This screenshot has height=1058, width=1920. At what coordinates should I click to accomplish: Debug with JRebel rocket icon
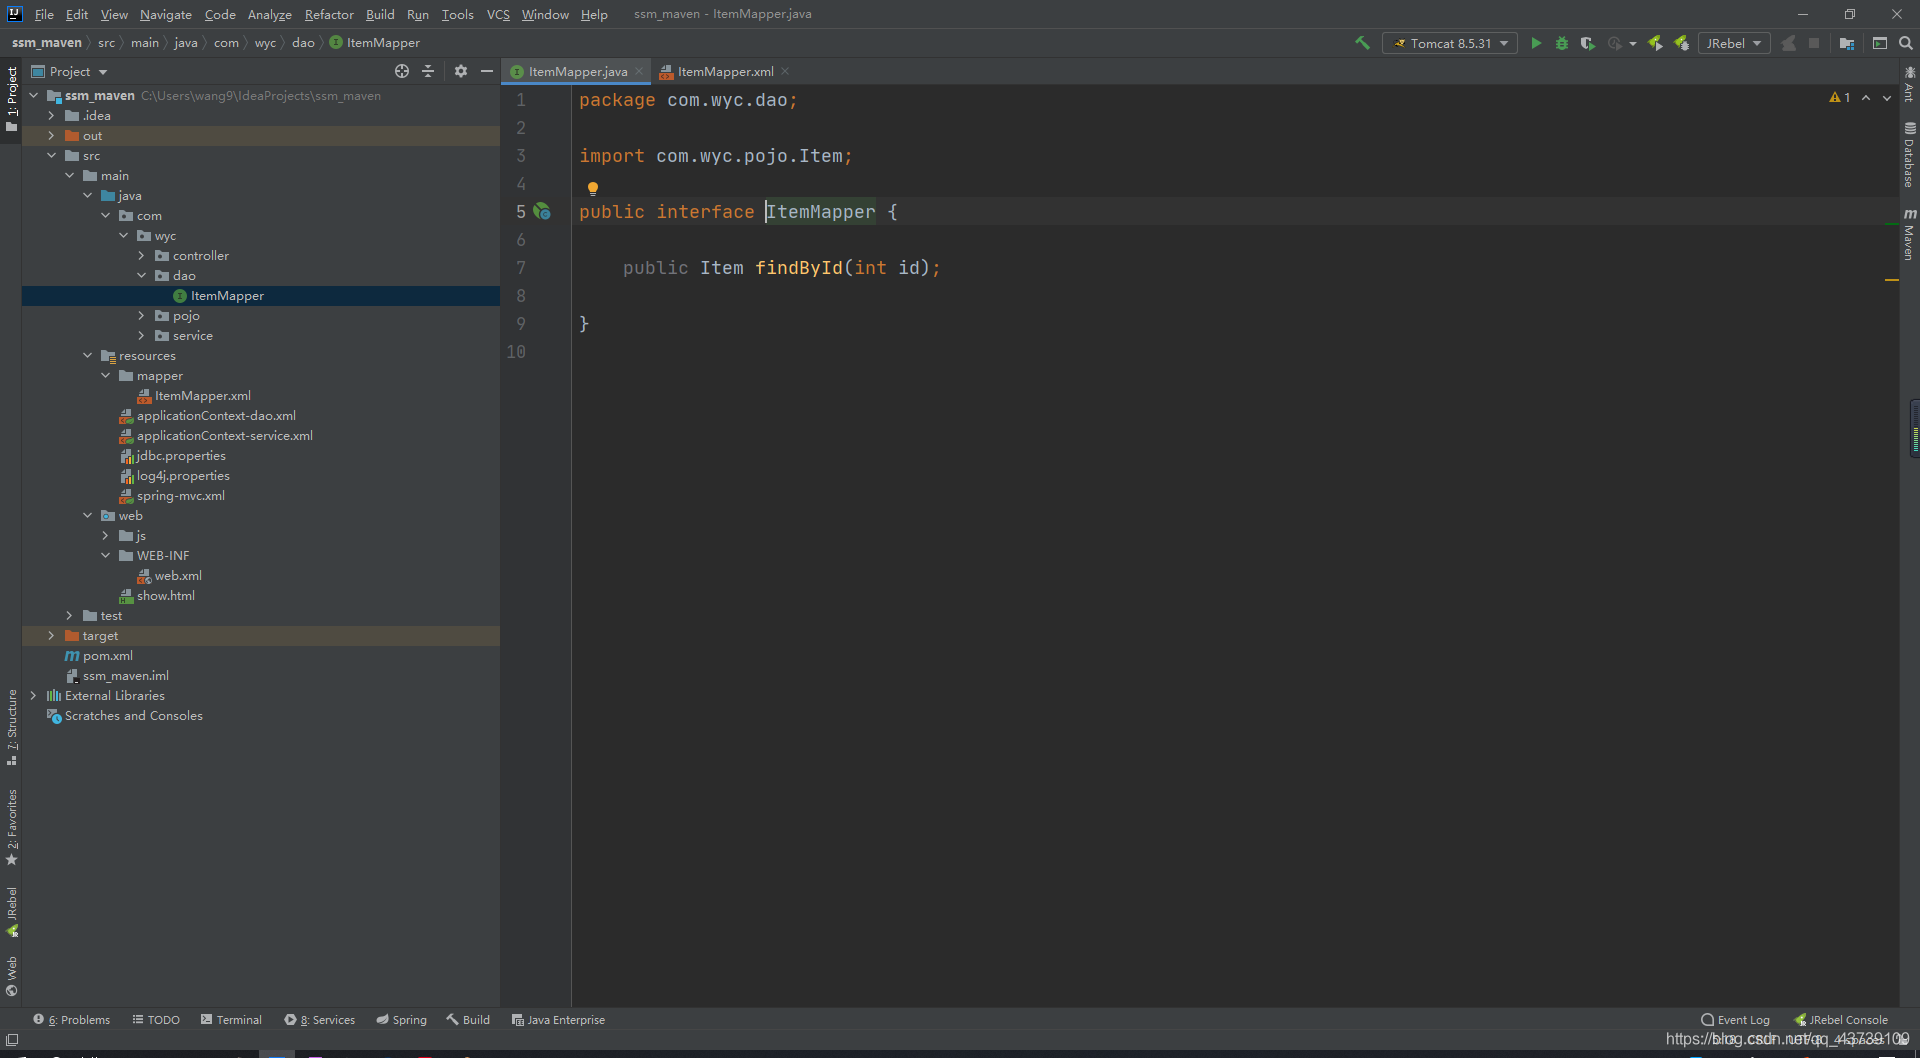click(x=1681, y=43)
